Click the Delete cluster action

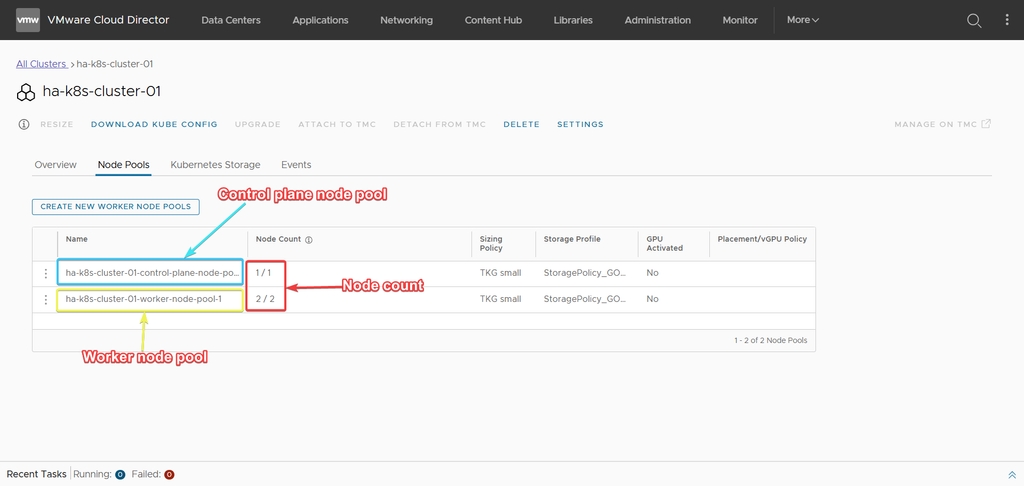point(521,125)
